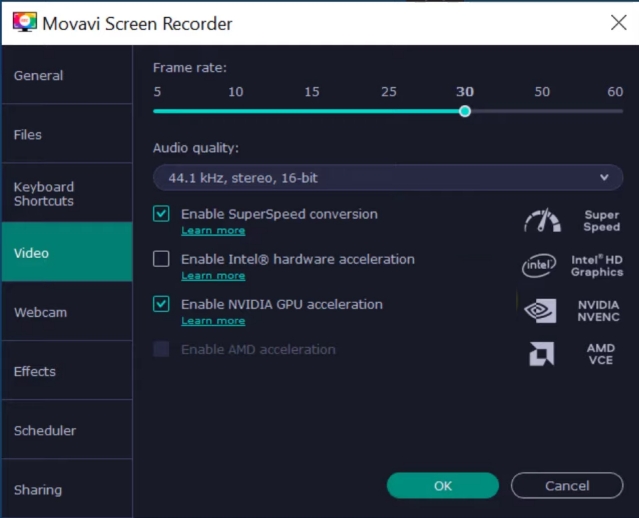The width and height of the screenshot is (639, 518).
Task: Click the AMD VCE badge text
Action: (601, 354)
